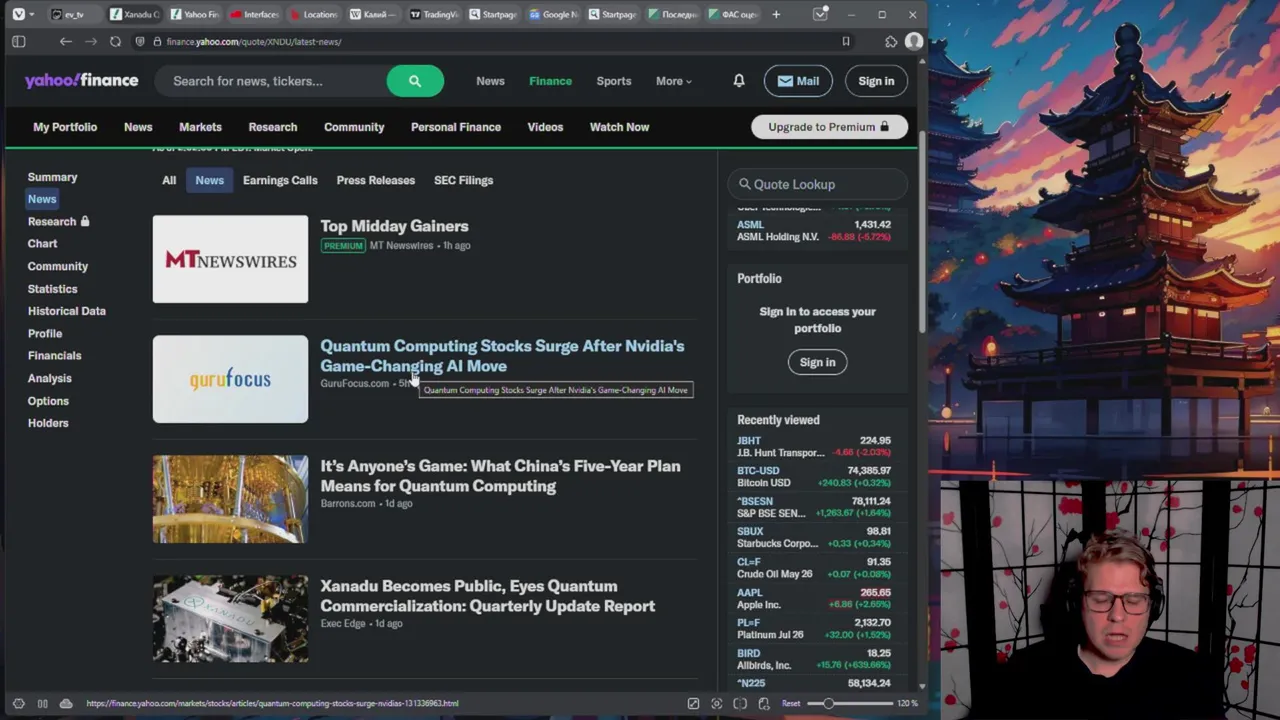Open Statistics in the left sidebar
Viewport: 1280px width, 720px height.
(52, 289)
